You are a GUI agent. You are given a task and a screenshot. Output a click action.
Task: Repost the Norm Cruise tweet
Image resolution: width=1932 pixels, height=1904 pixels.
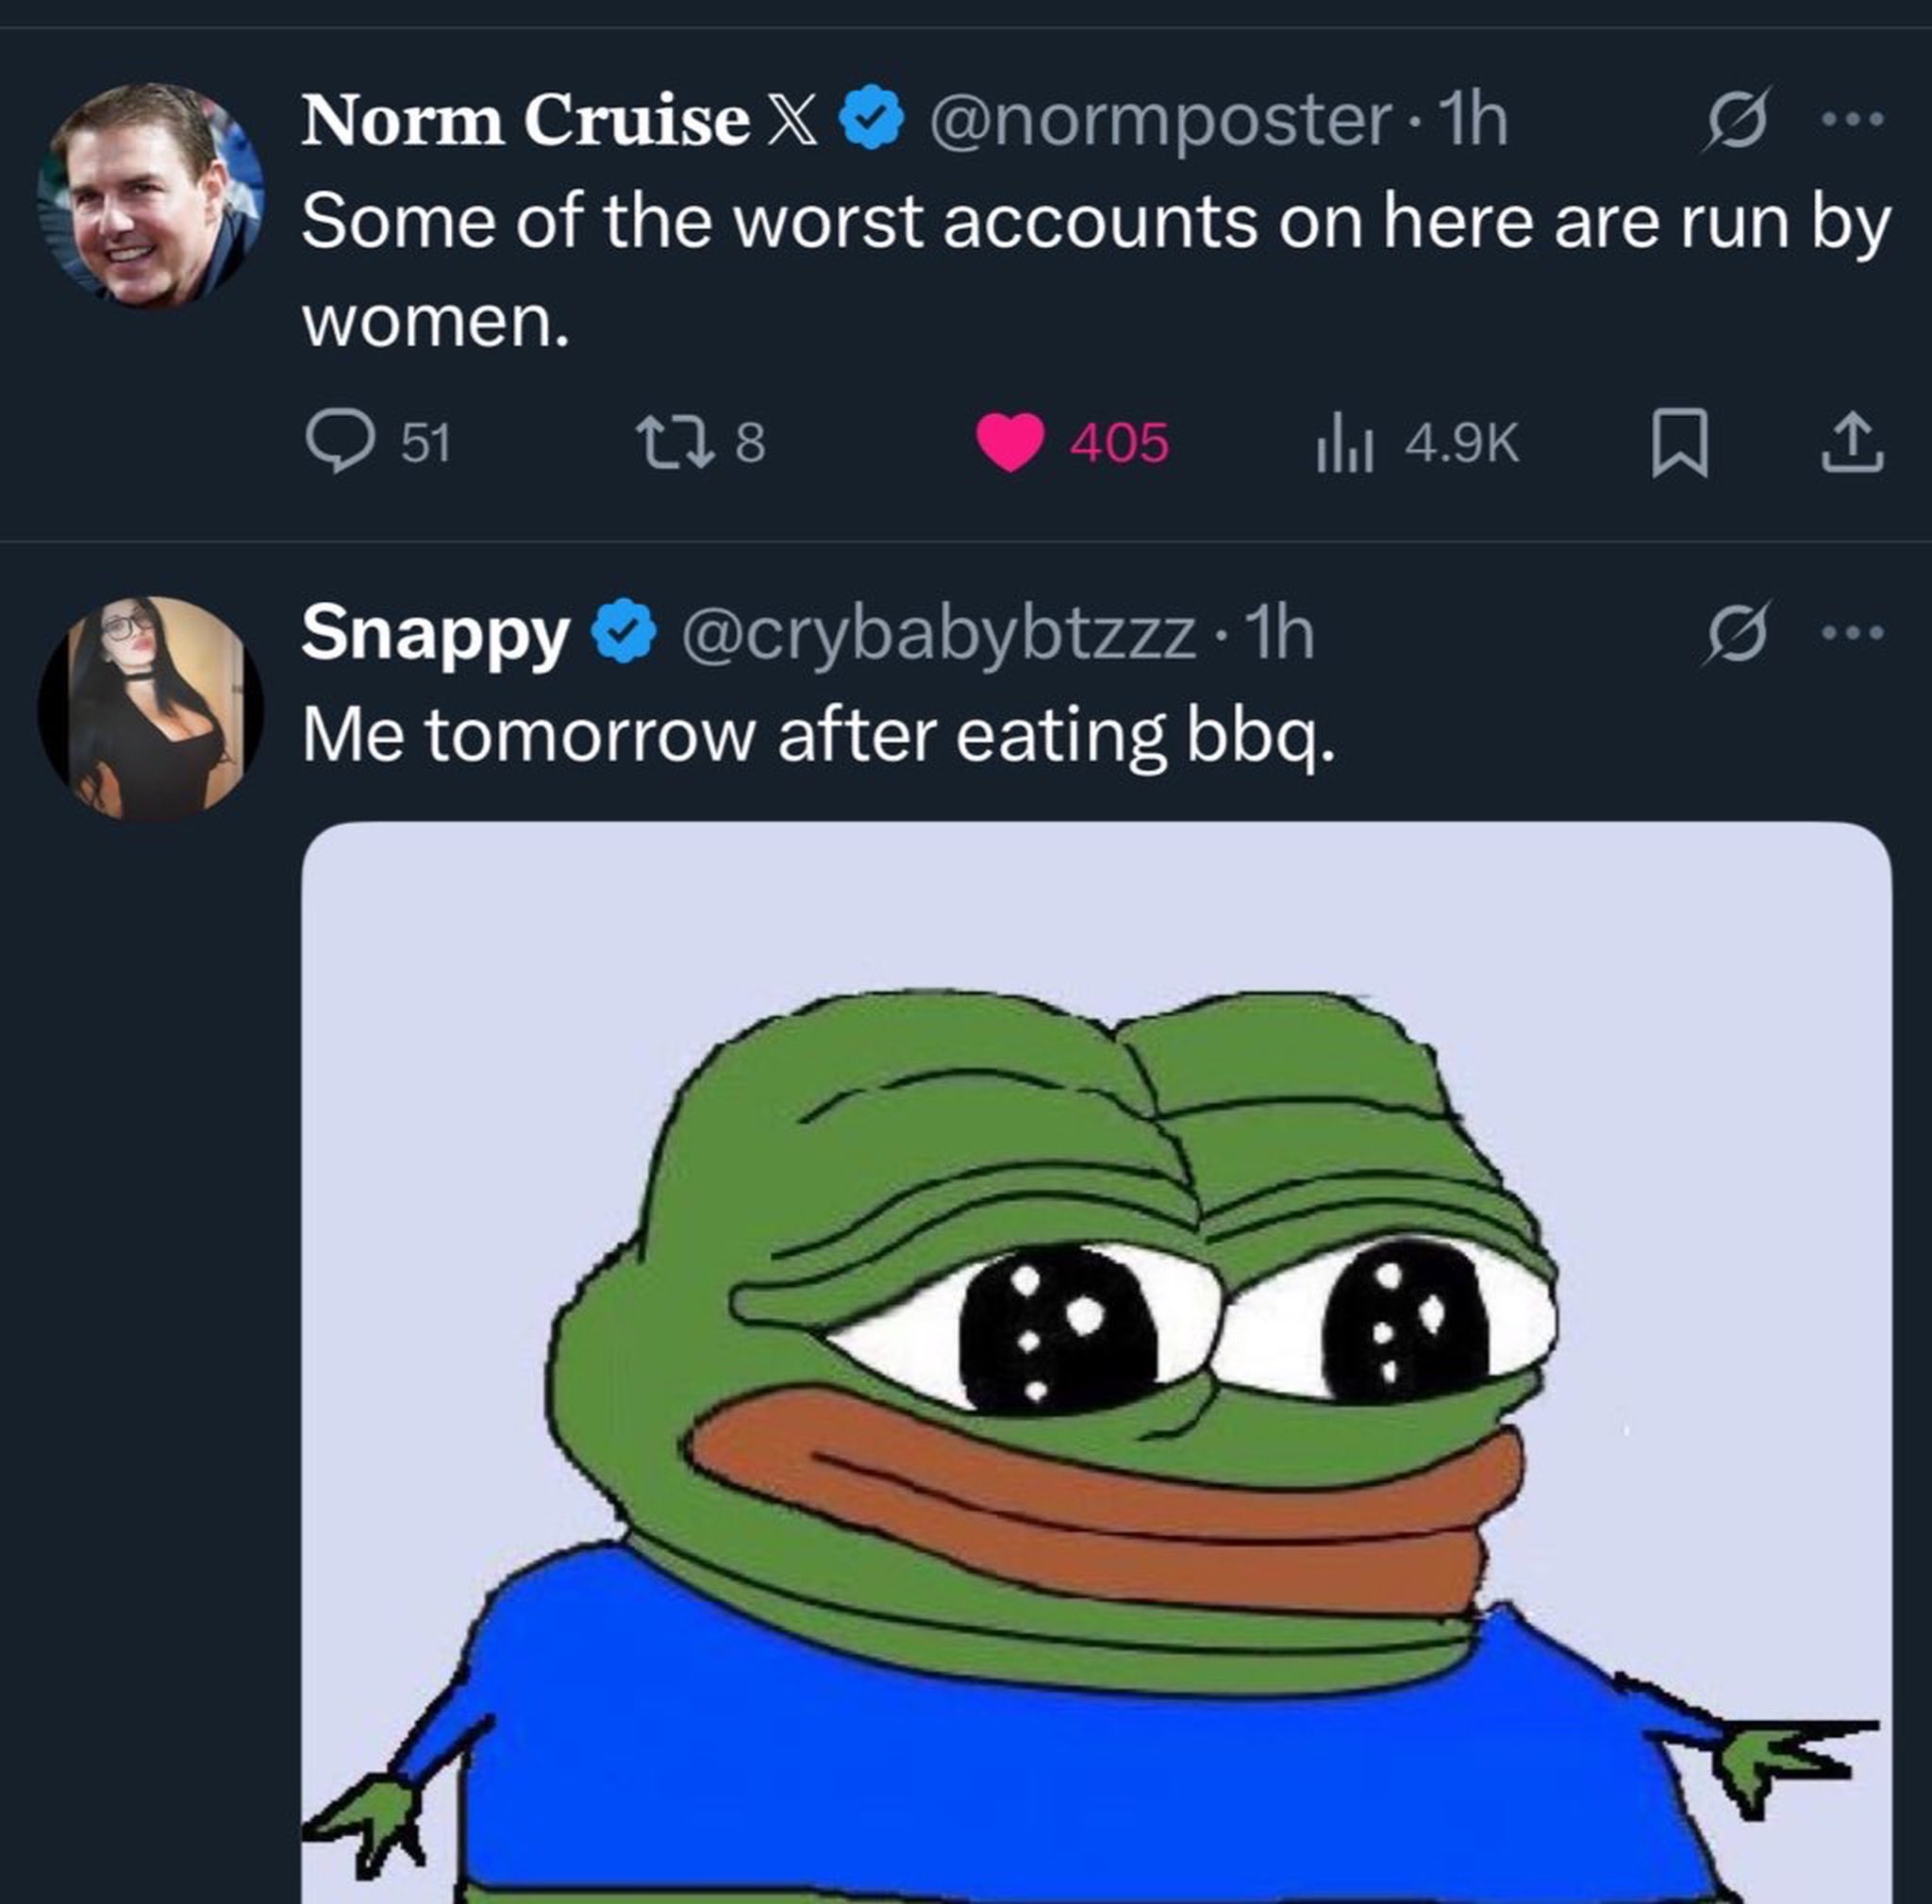pos(701,442)
